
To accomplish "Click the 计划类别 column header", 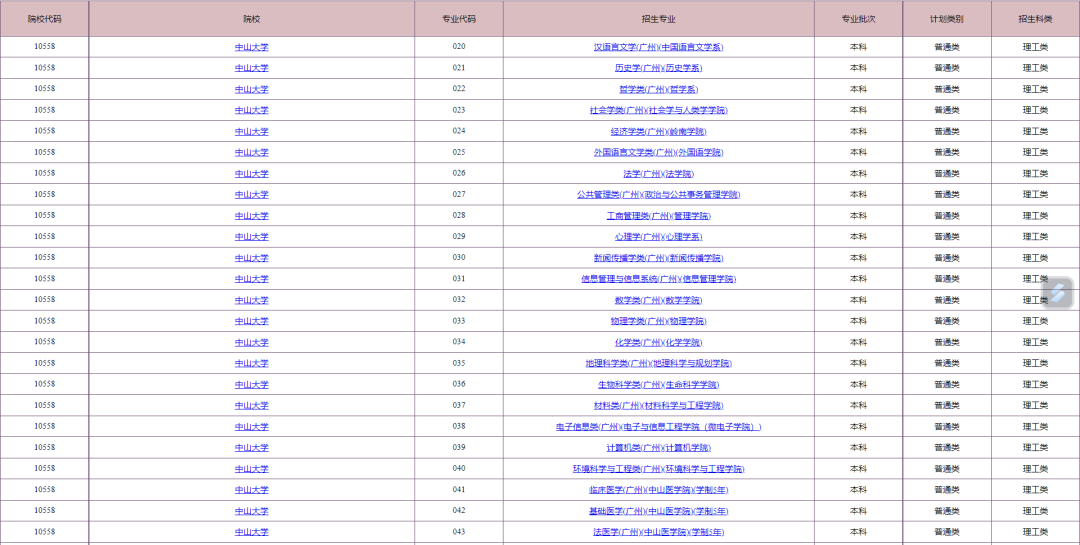I will 947,19.
